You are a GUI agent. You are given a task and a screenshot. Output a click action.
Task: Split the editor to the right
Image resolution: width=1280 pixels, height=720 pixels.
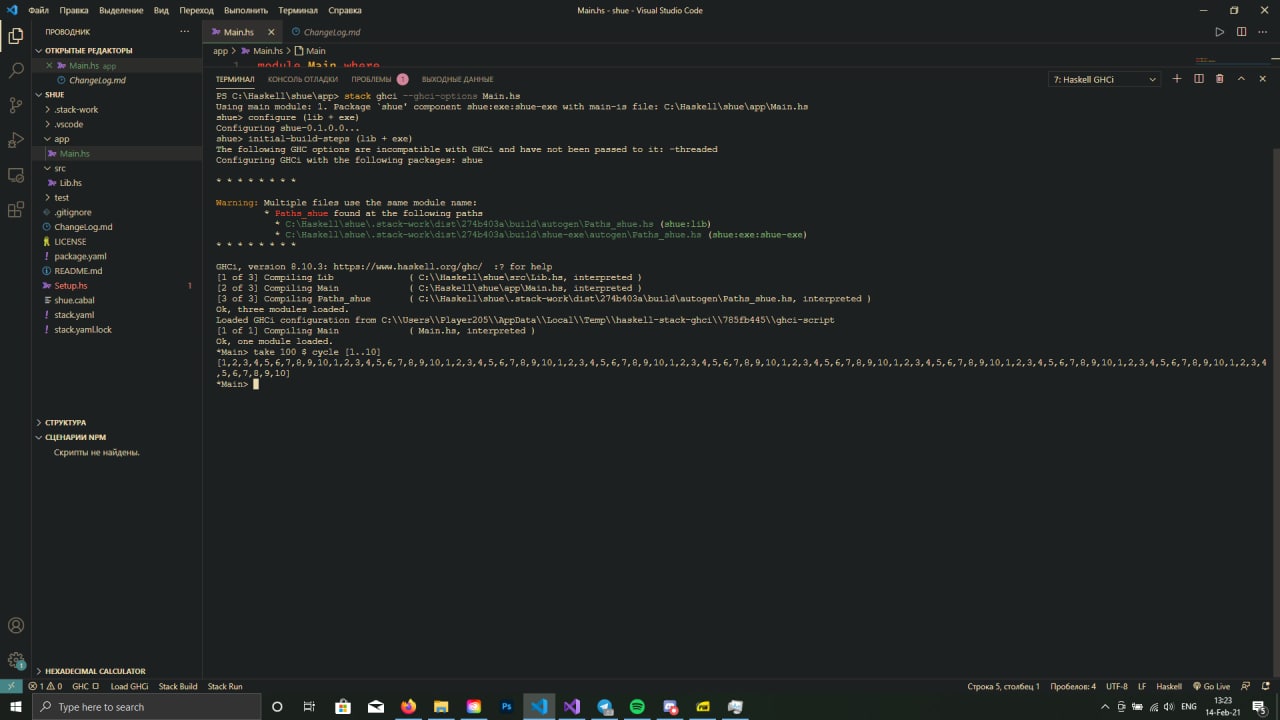(1241, 32)
